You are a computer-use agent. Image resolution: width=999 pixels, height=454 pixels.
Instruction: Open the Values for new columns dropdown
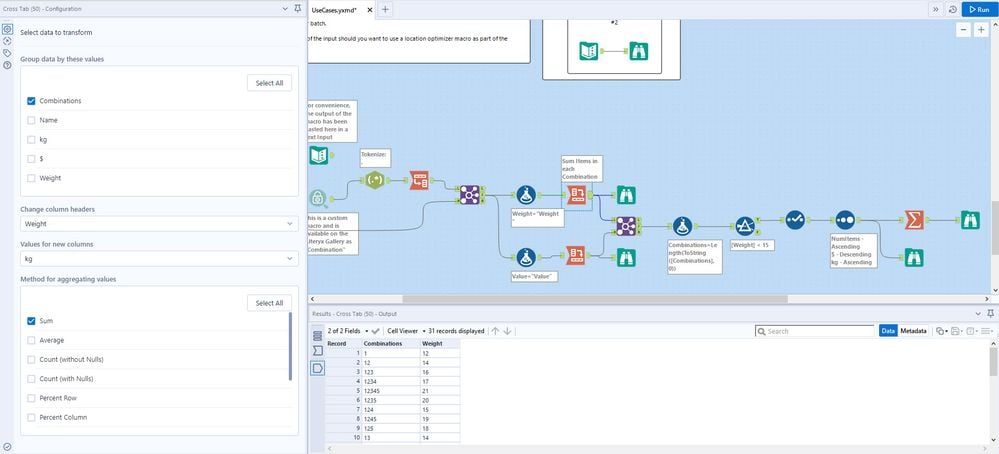(159, 259)
